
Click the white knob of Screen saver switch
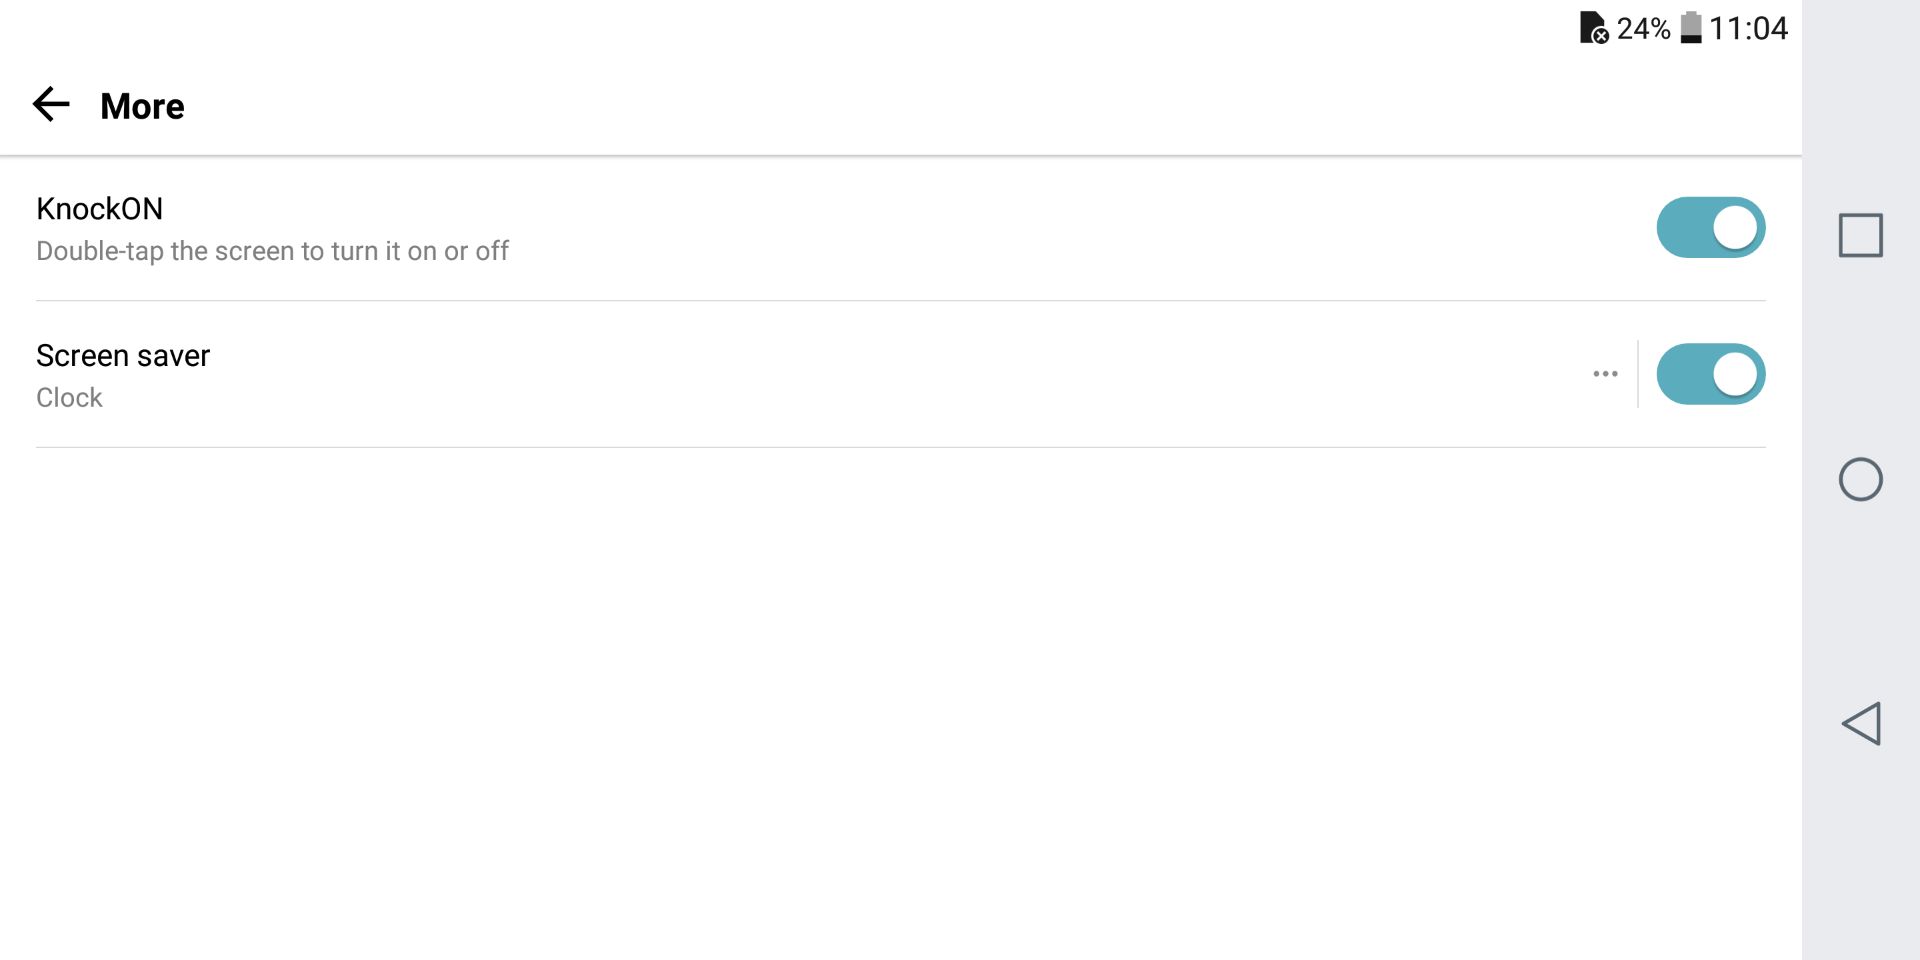(1735, 374)
